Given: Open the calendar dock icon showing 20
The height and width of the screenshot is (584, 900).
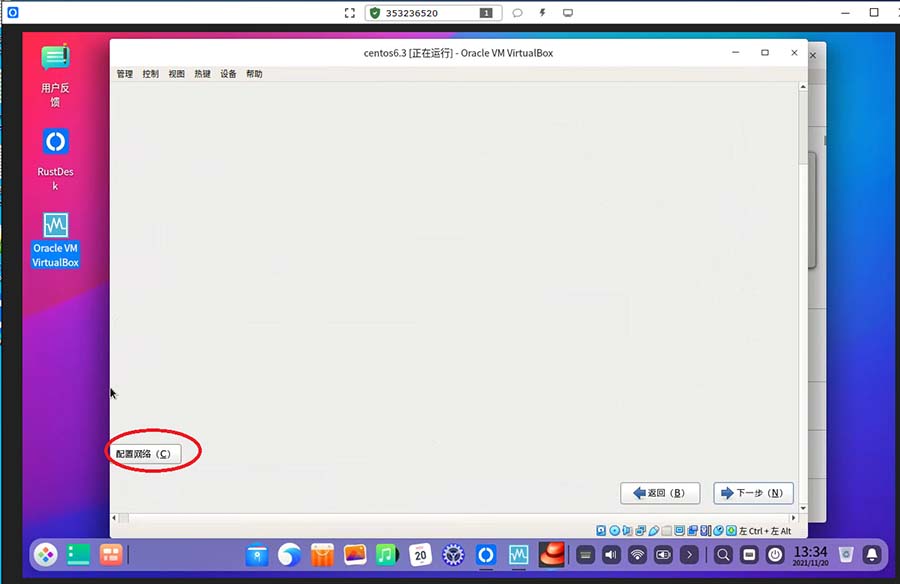Looking at the screenshot, I should coord(420,555).
